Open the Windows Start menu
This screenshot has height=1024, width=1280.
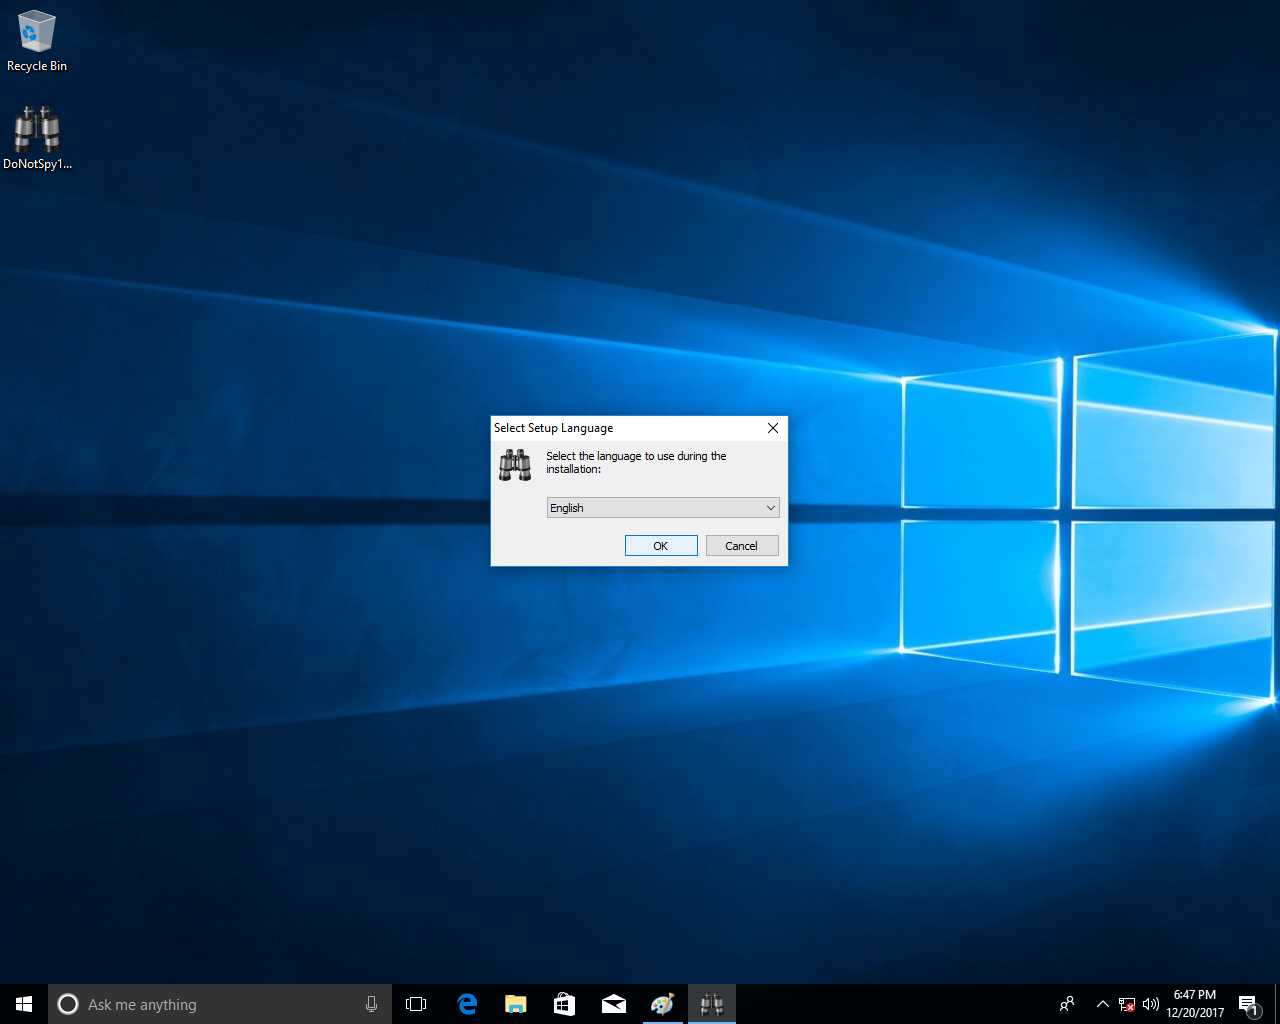(x=24, y=1004)
